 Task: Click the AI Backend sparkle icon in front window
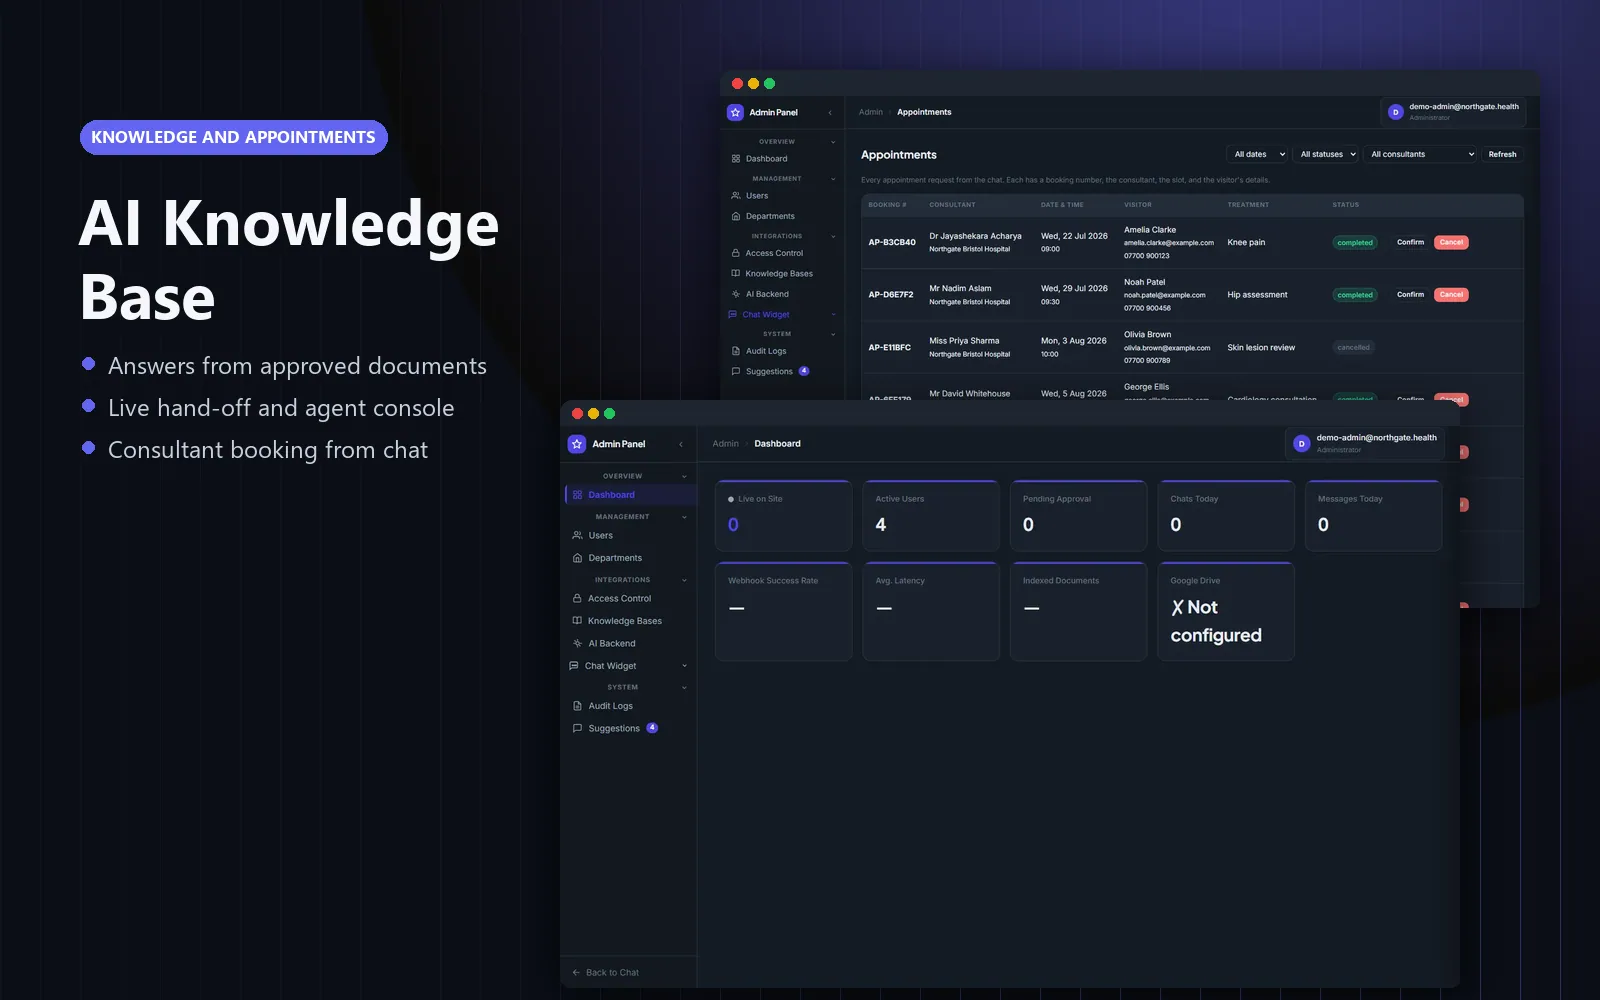pos(577,644)
